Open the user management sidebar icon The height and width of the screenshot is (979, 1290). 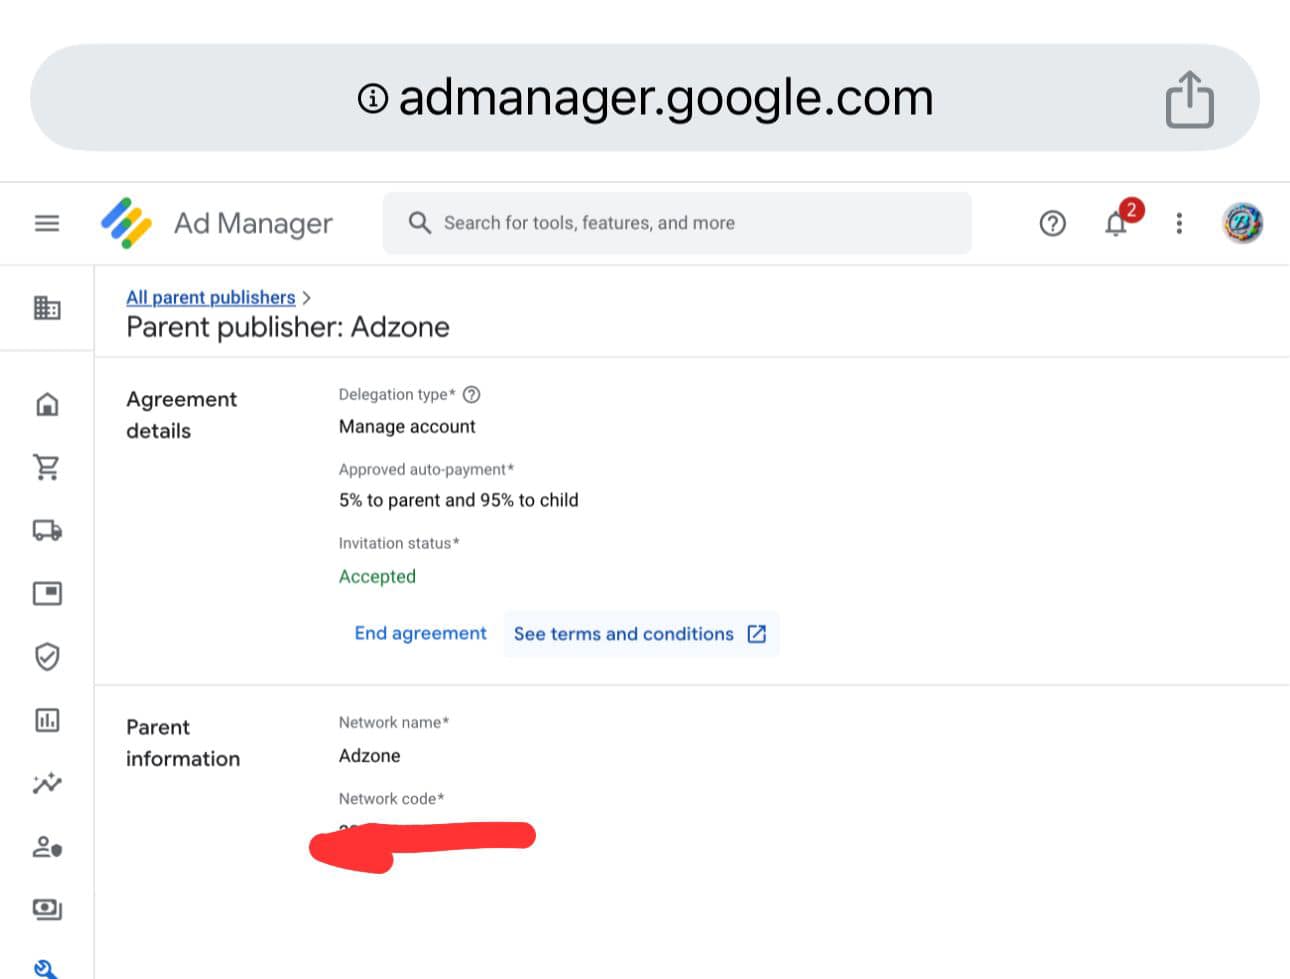[47, 847]
